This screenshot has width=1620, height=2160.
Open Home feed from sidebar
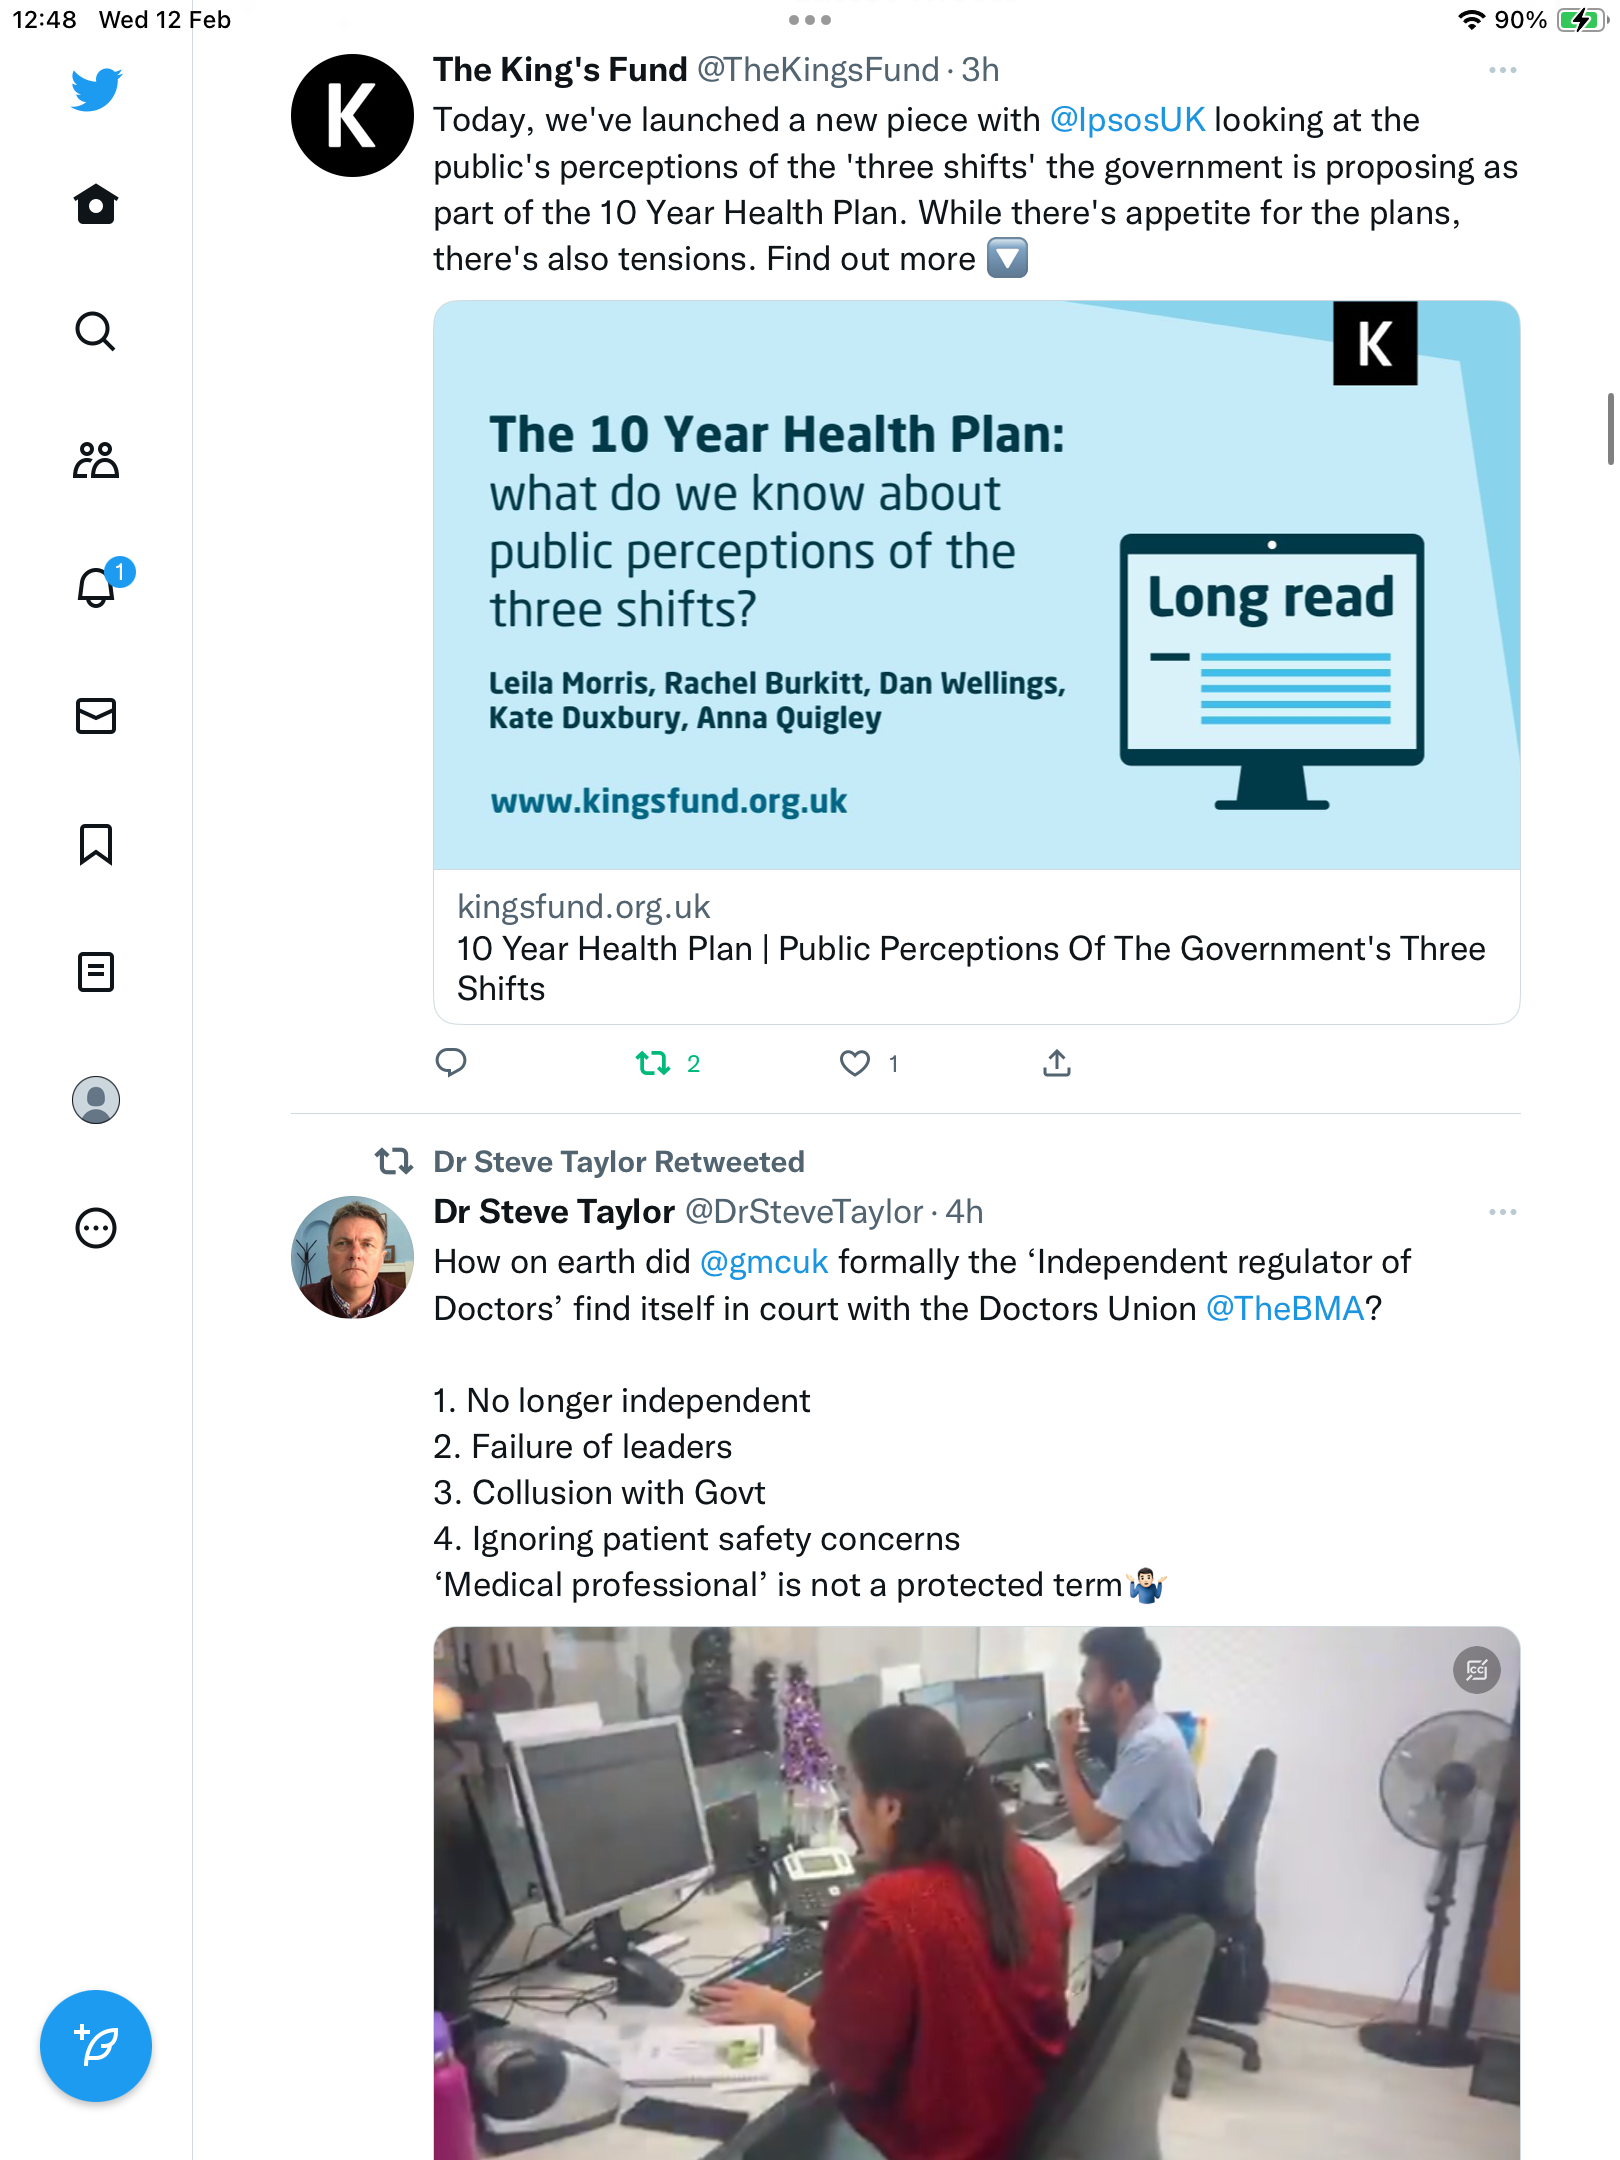[x=96, y=204]
